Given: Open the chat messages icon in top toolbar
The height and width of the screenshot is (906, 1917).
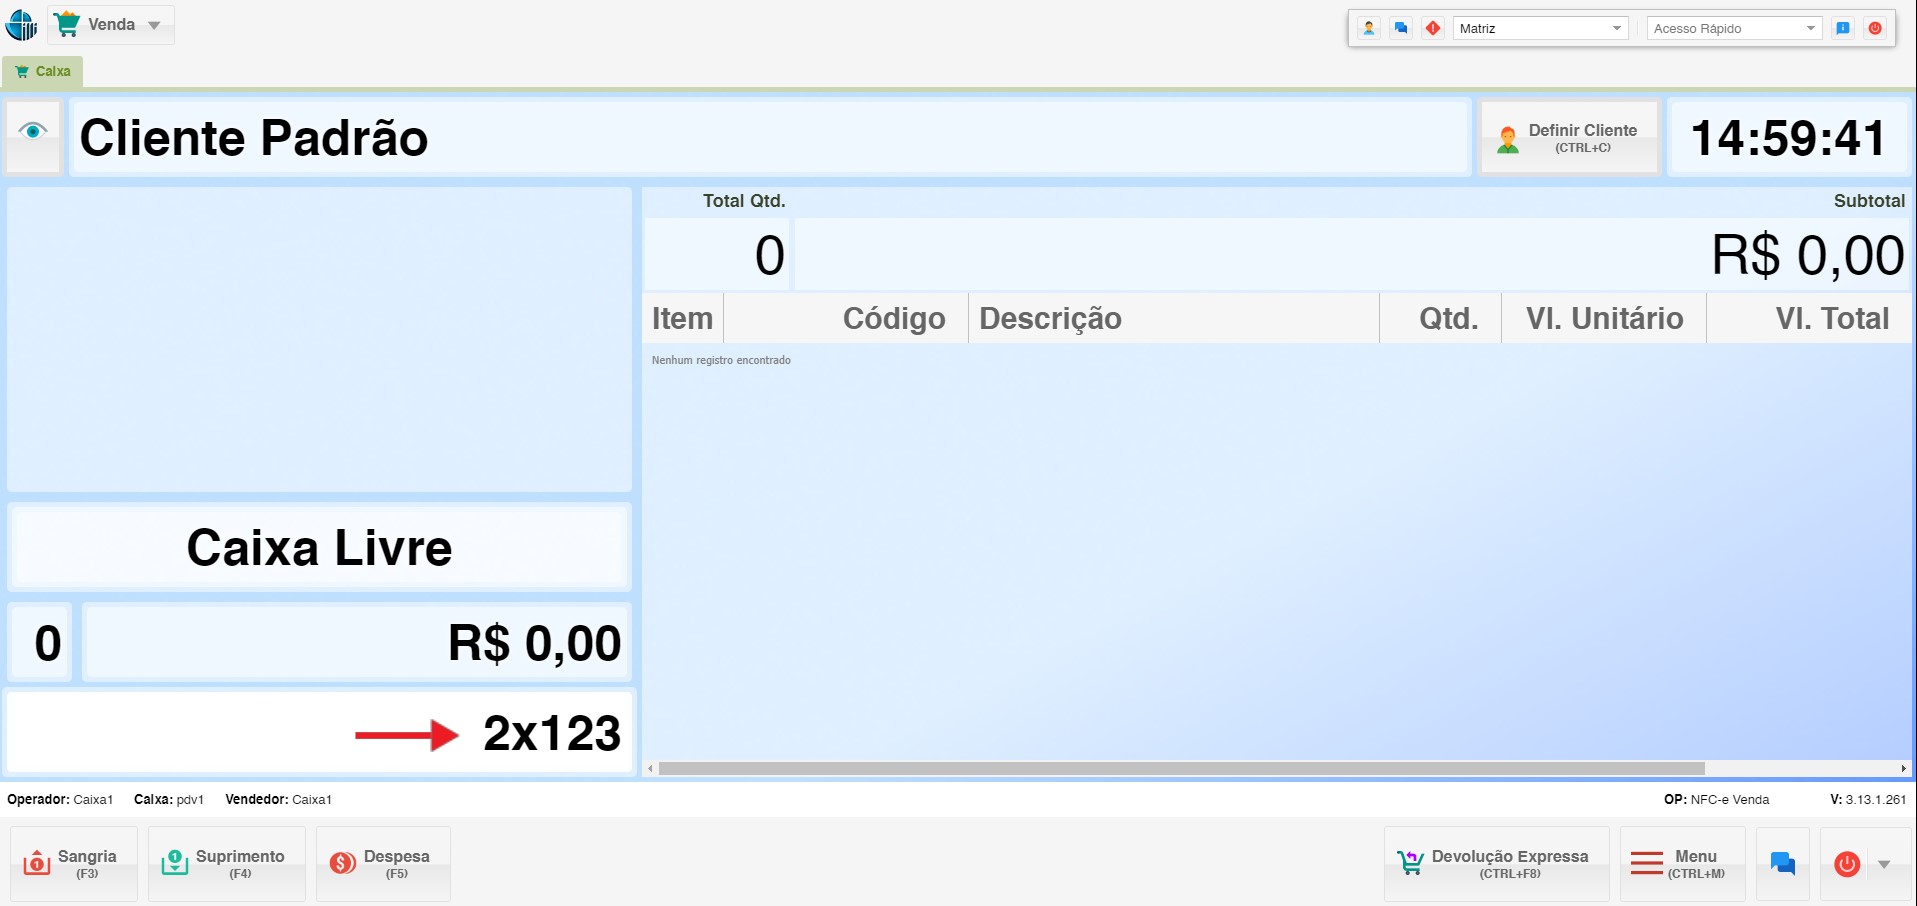Looking at the screenshot, I should 1401,28.
